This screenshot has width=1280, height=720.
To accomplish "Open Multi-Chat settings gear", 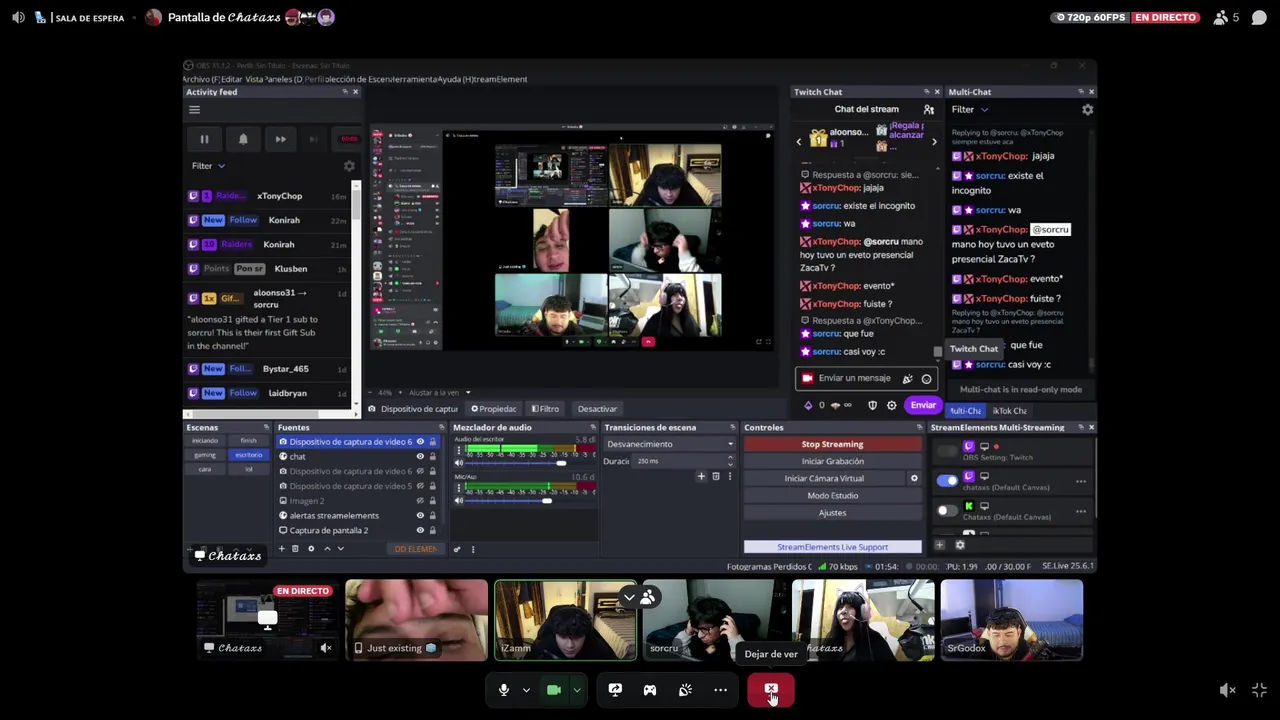I will click(1088, 109).
